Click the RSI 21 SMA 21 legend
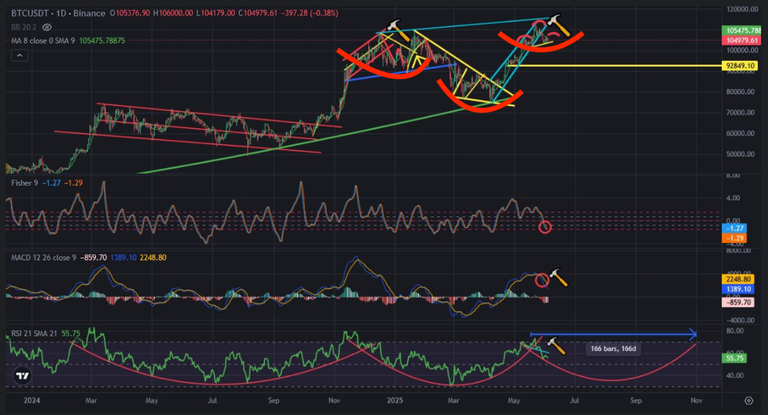Viewport: 768px width, 415px height. click(x=34, y=334)
